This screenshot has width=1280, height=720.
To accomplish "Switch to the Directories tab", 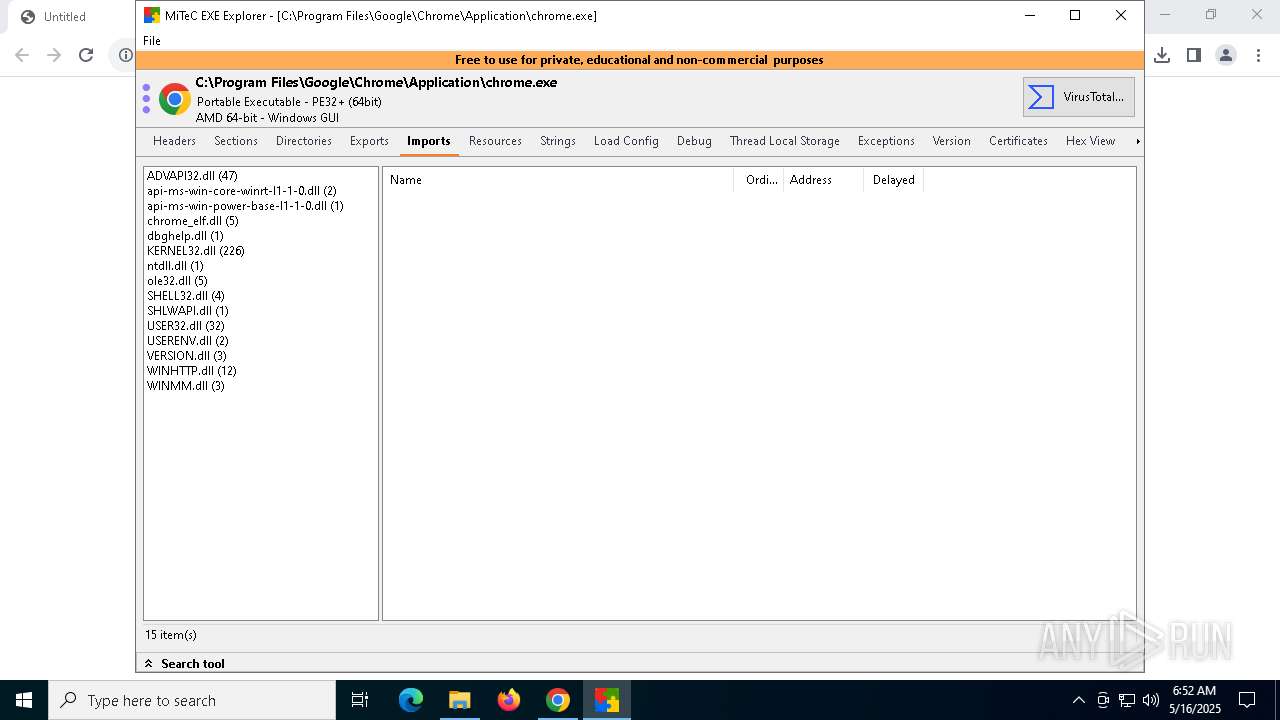I will pos(304,141).
